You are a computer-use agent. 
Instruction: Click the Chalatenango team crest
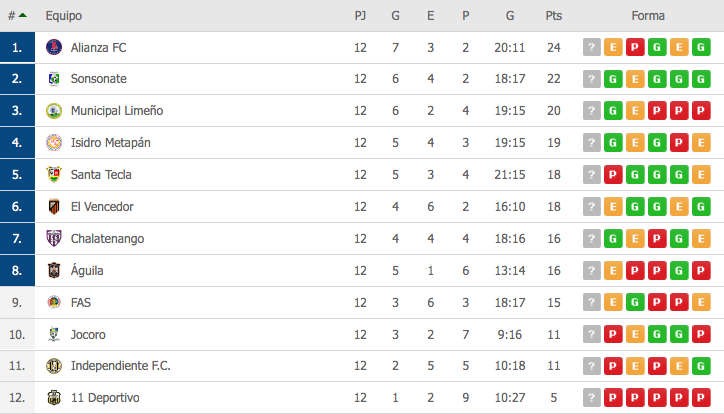click(54, 238)
